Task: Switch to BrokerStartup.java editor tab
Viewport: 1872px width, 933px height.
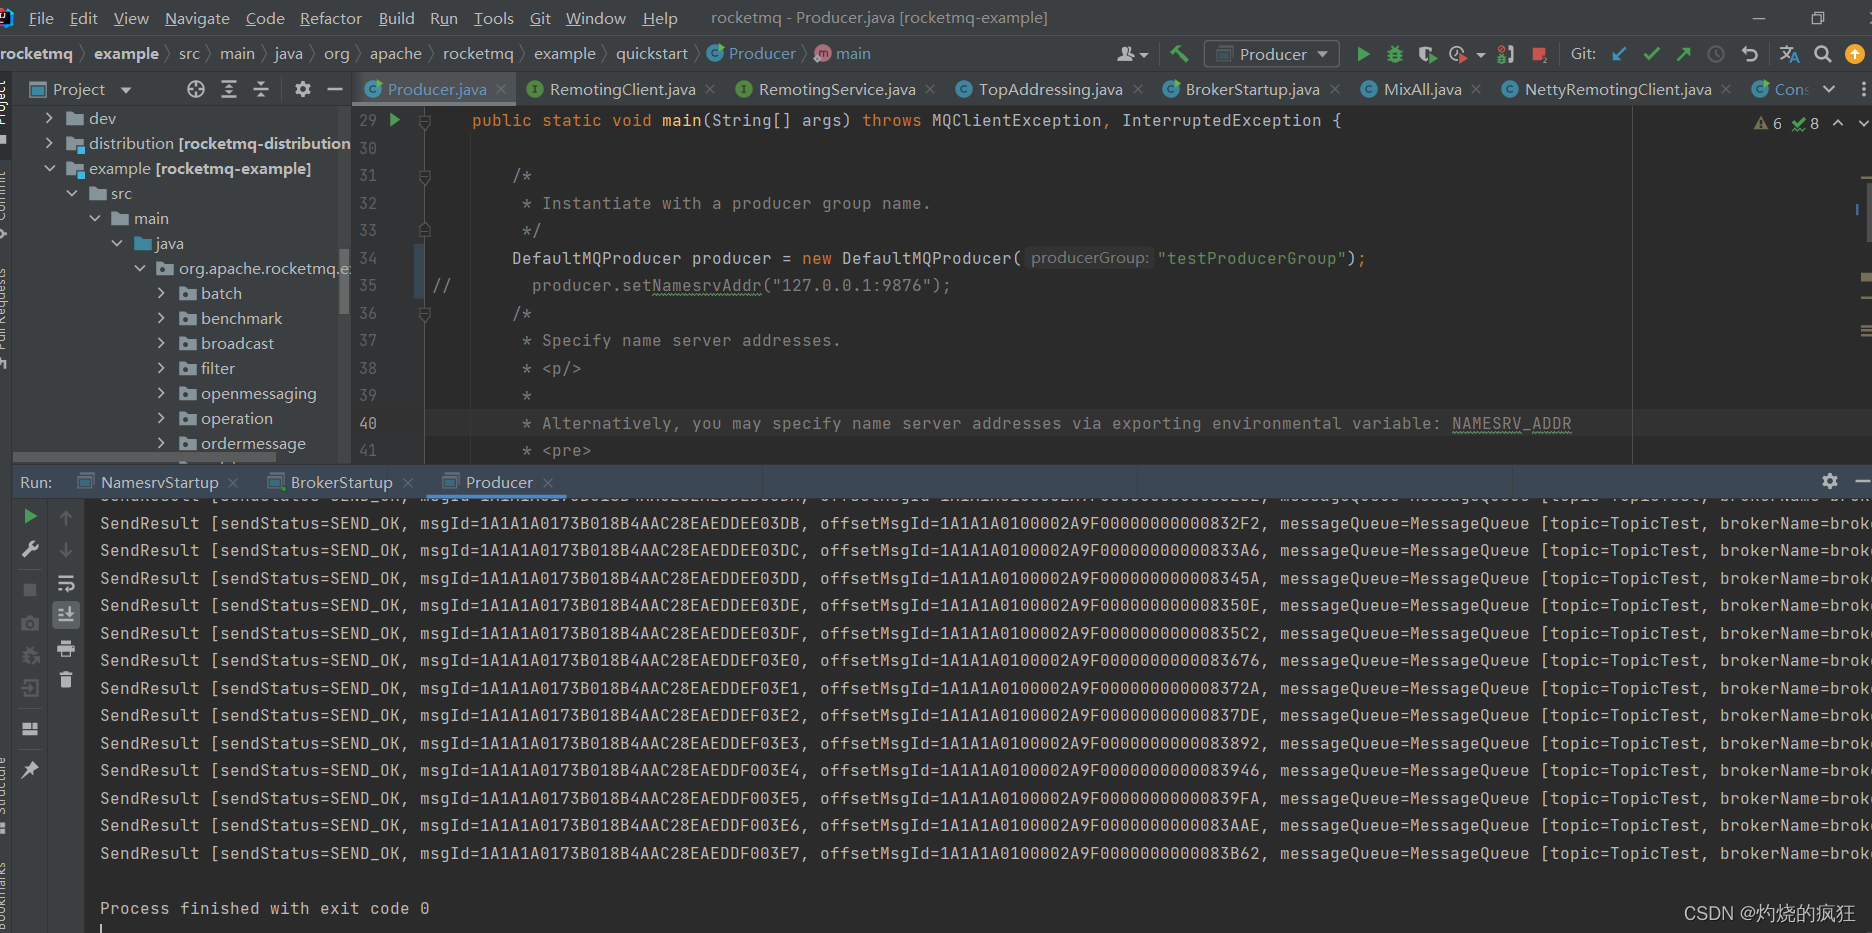Action: coord(1252,89)
